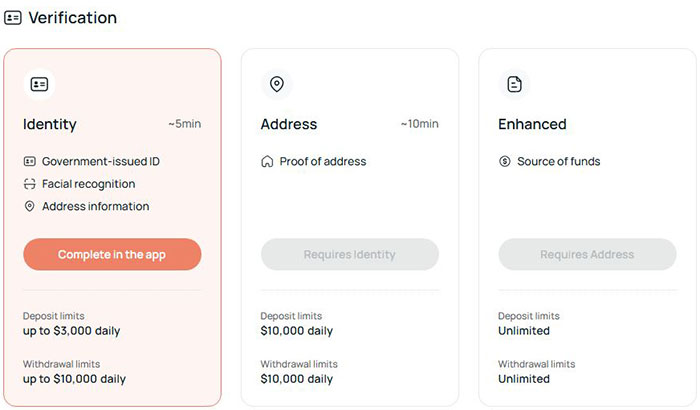Click the Government-issued ID text
The image size is (700, 410).
101,161
